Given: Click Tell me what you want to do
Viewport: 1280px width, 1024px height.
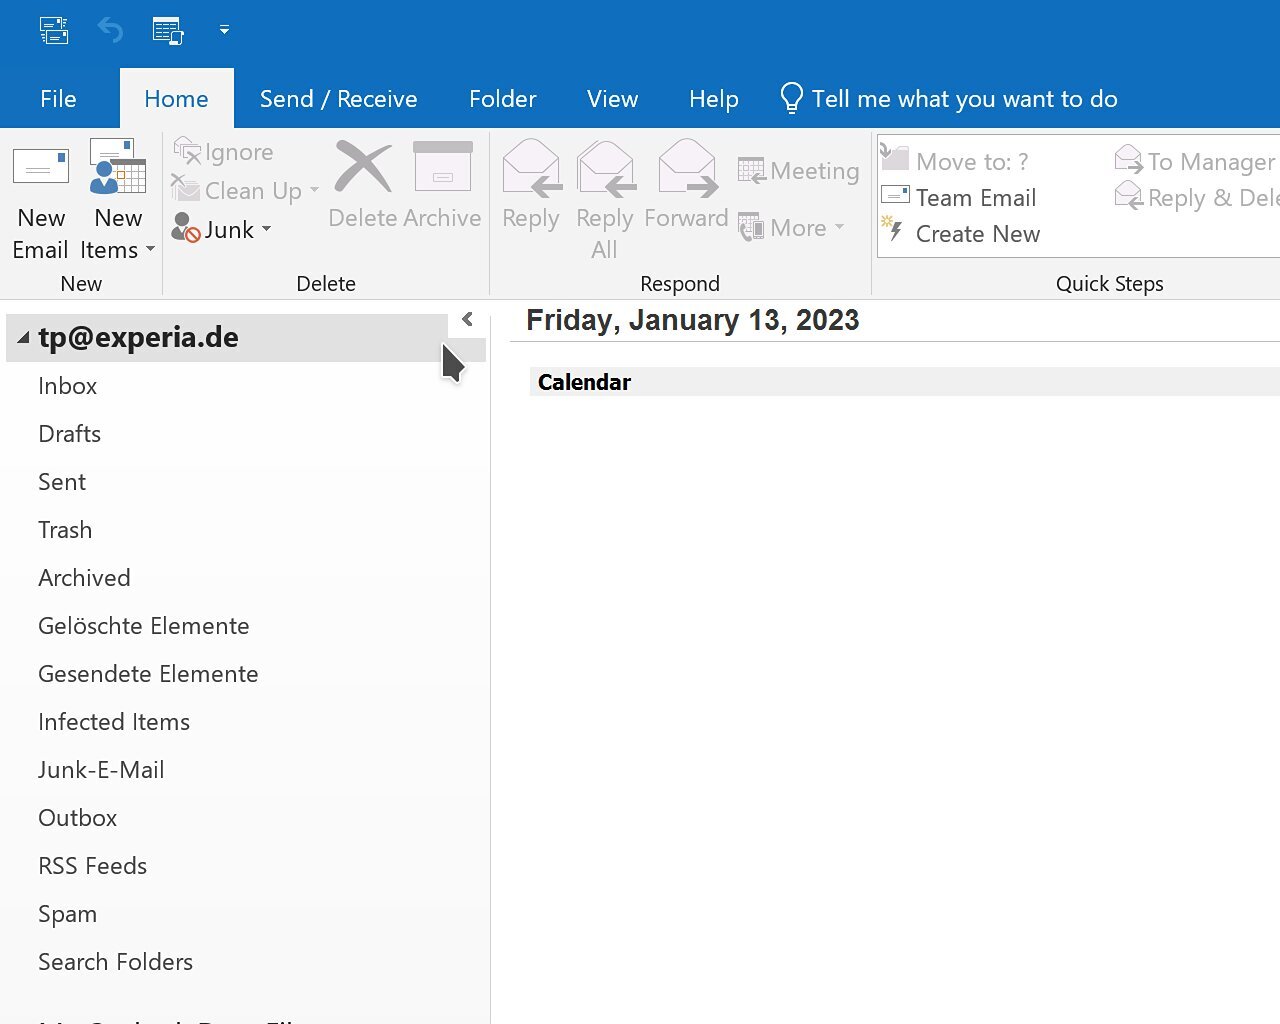Looking at the screenshot, I should pyautogui.click(x=947, y=98).
